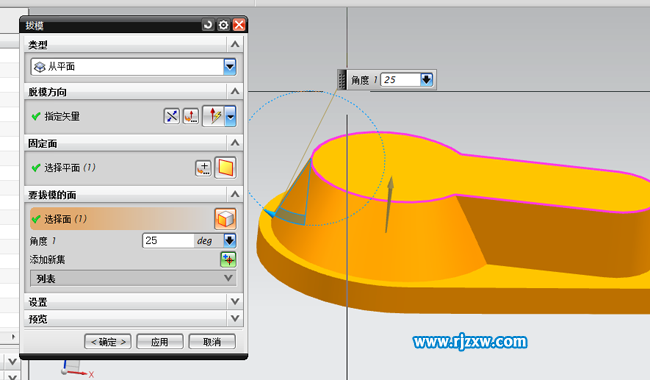Screen dimensions: 650x380
Task: Open the dialog settings gear
Action: click(x=223, y=25)
